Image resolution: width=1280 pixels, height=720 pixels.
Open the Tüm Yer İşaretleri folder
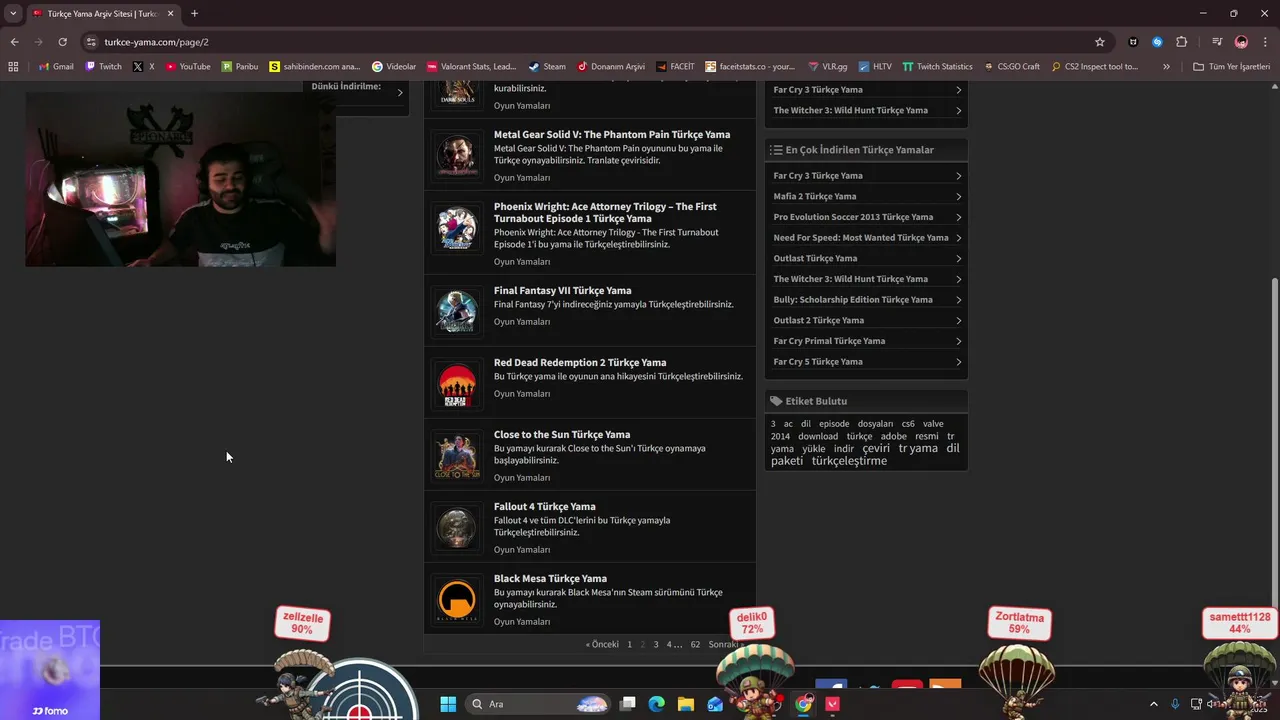click(1231, 66)
